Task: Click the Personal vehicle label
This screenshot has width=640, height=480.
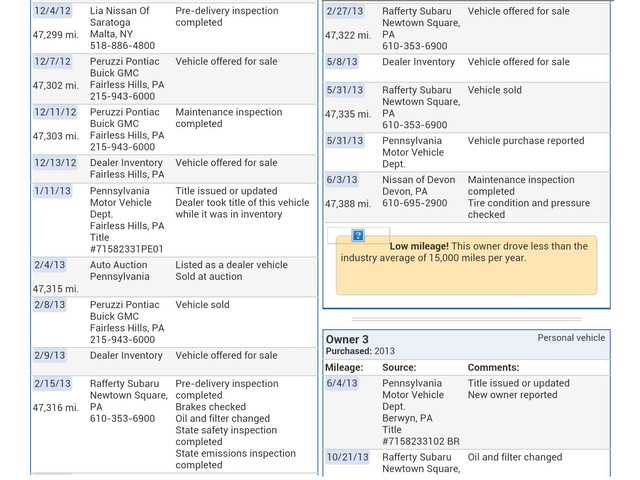Action: coord(571,338)
